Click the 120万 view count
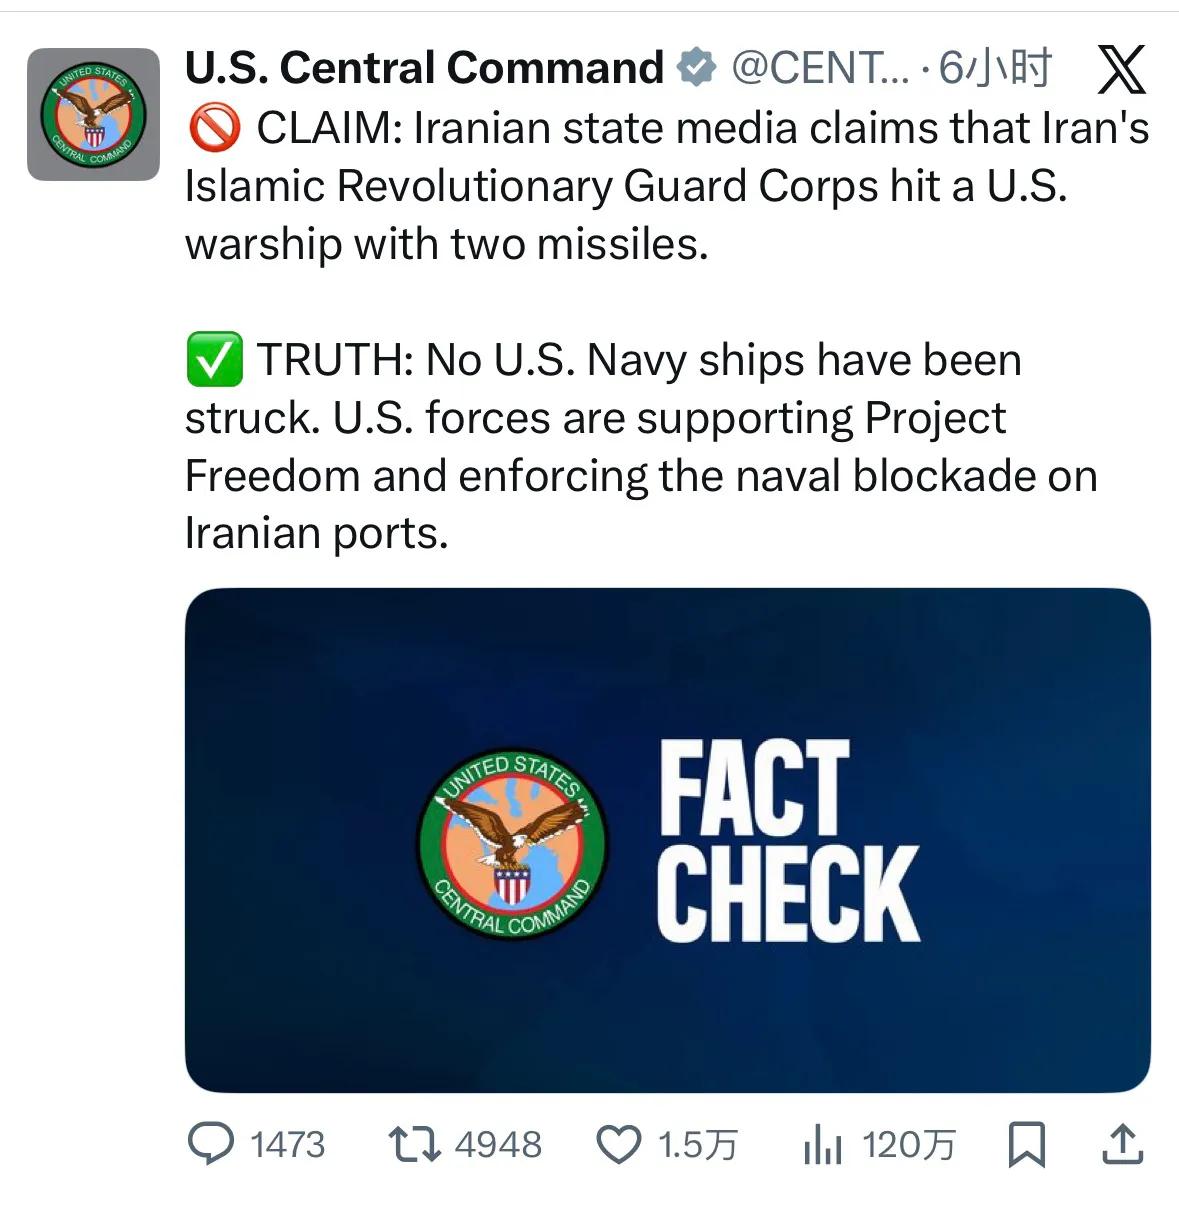 point(909,1144)
